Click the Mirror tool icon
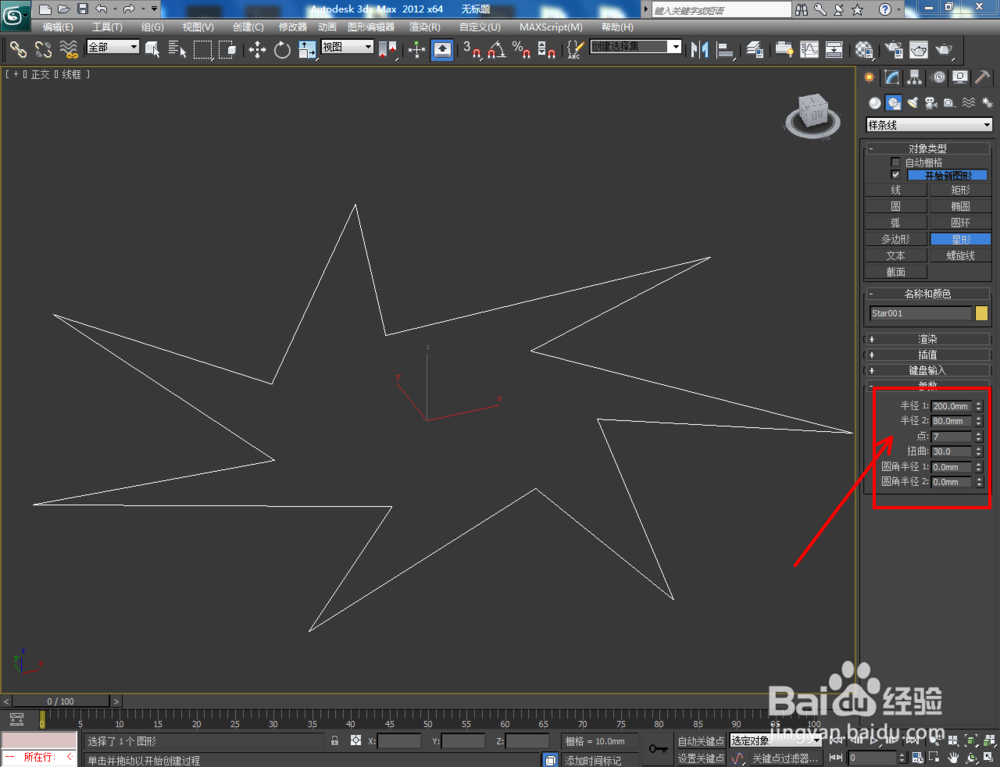Viewport: 1000px width, 767px height. pos(700,49)
